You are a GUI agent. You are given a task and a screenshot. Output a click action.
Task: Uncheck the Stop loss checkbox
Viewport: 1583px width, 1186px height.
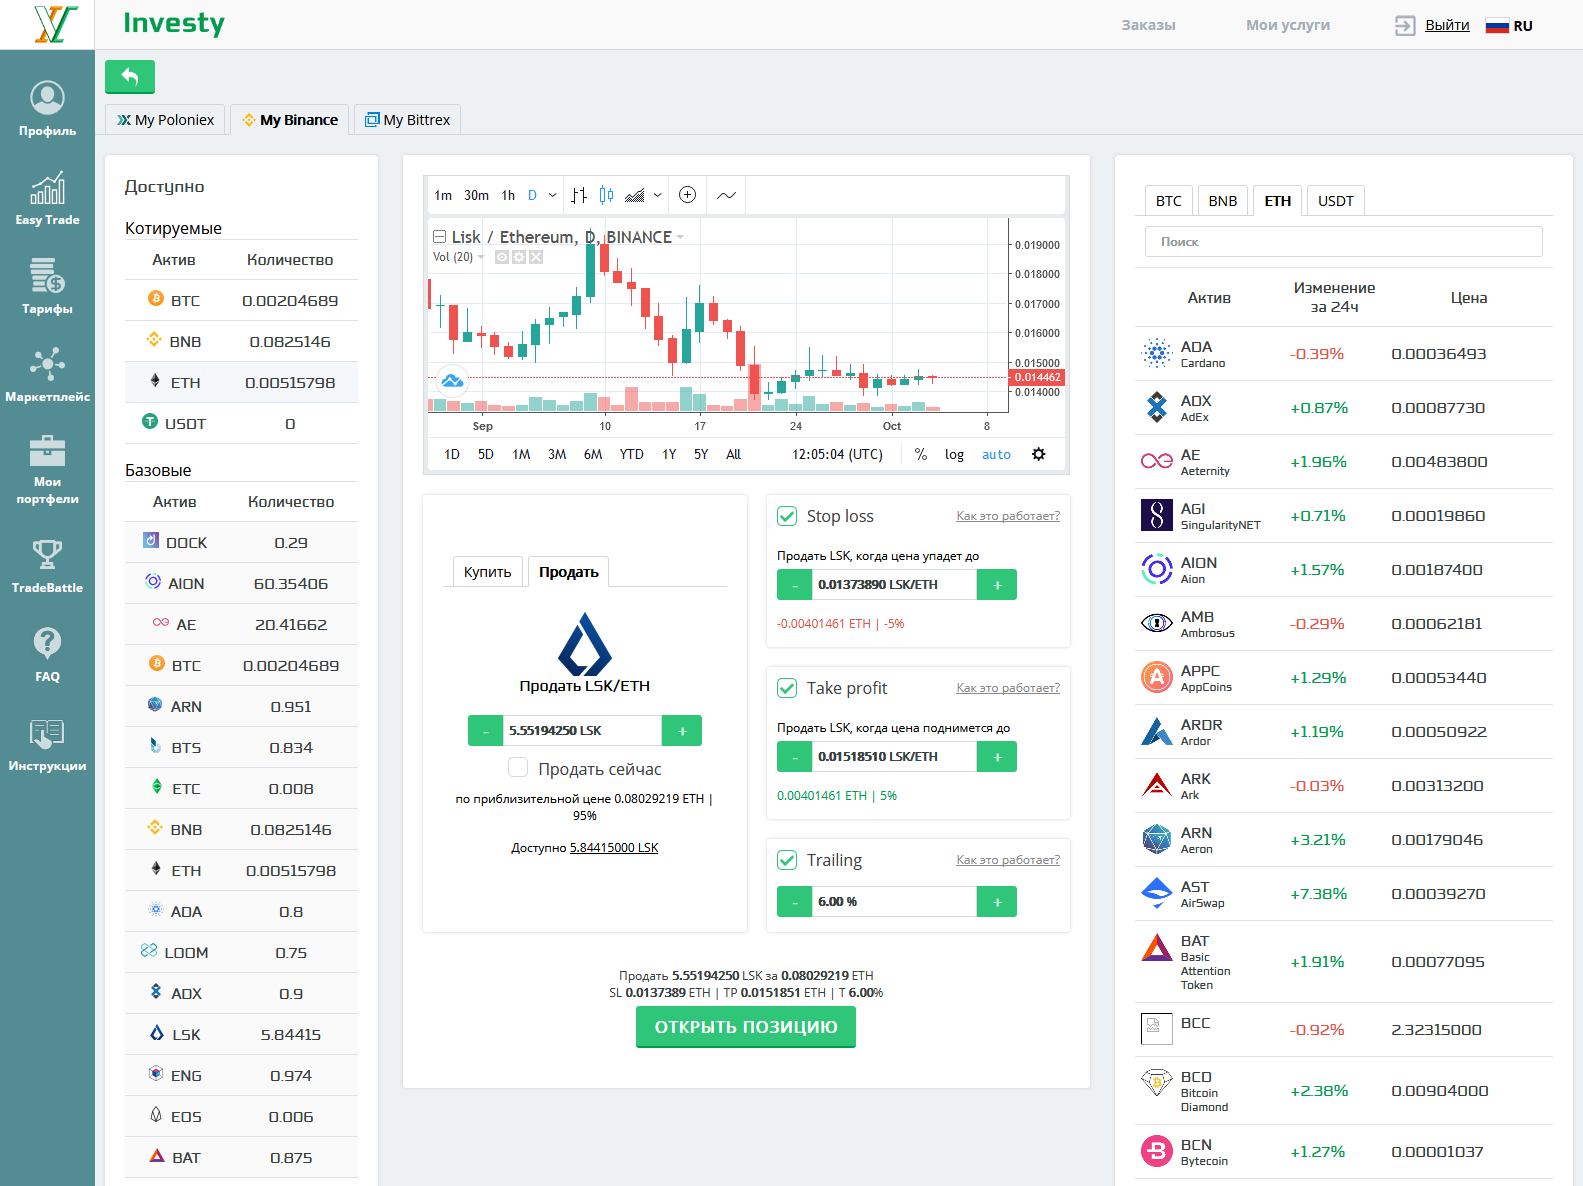787,516
